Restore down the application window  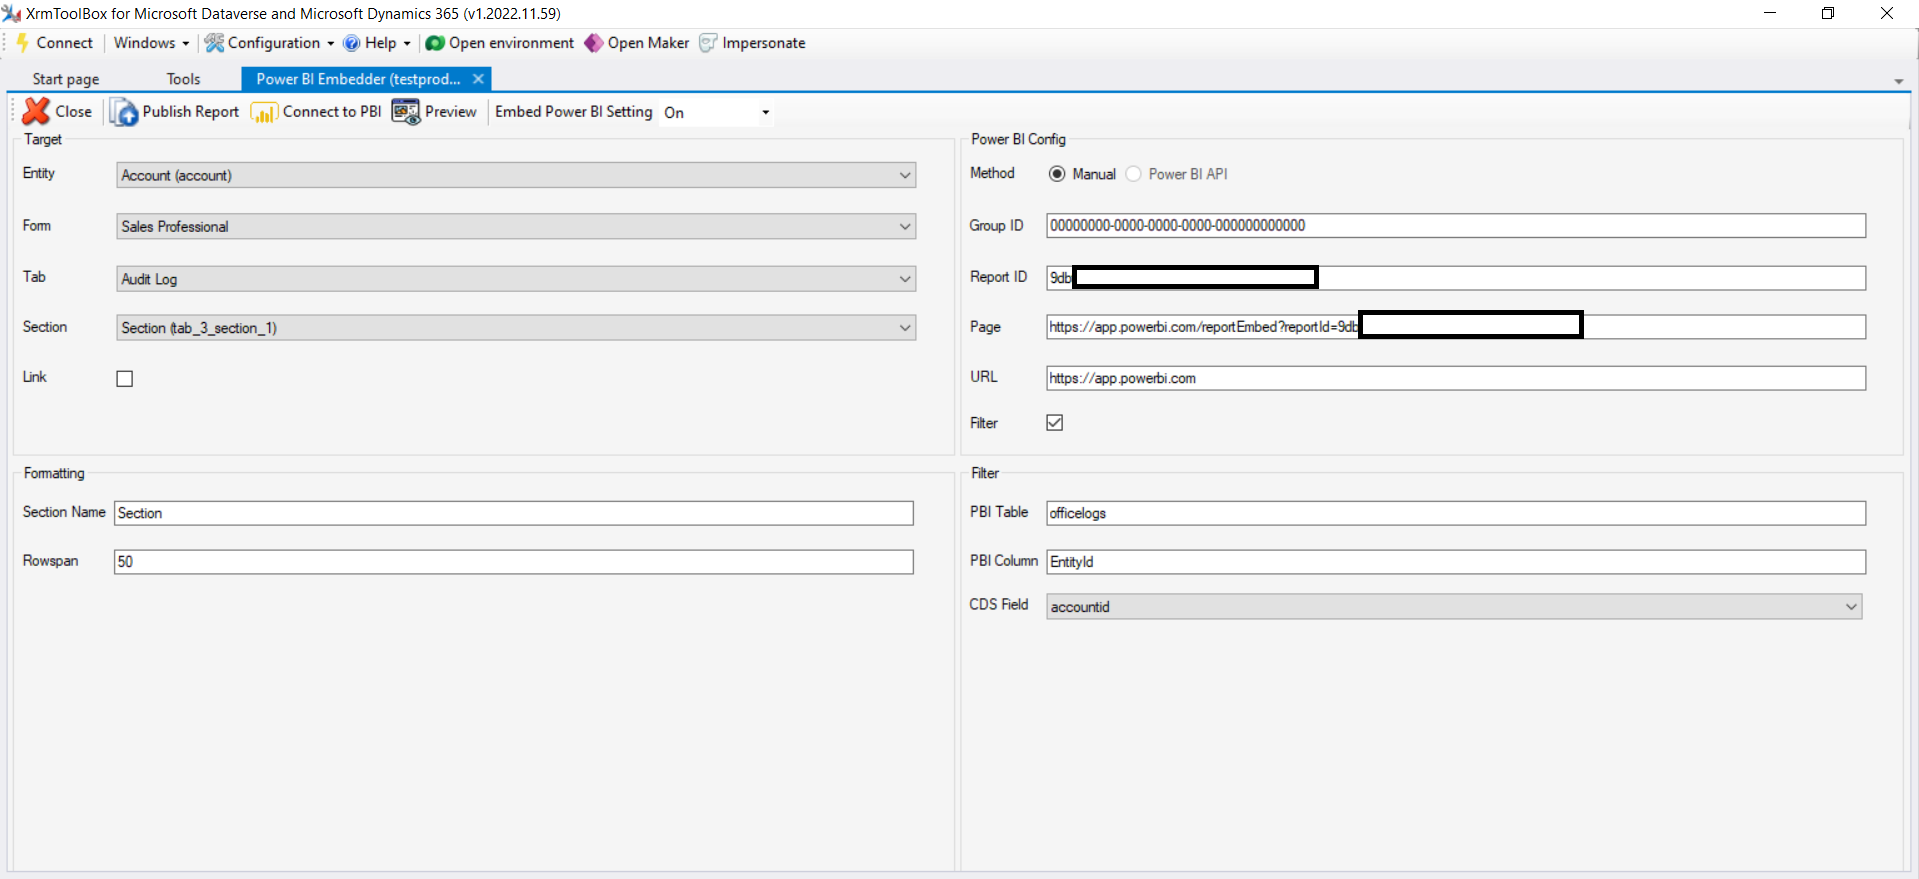coord(1828,13)
